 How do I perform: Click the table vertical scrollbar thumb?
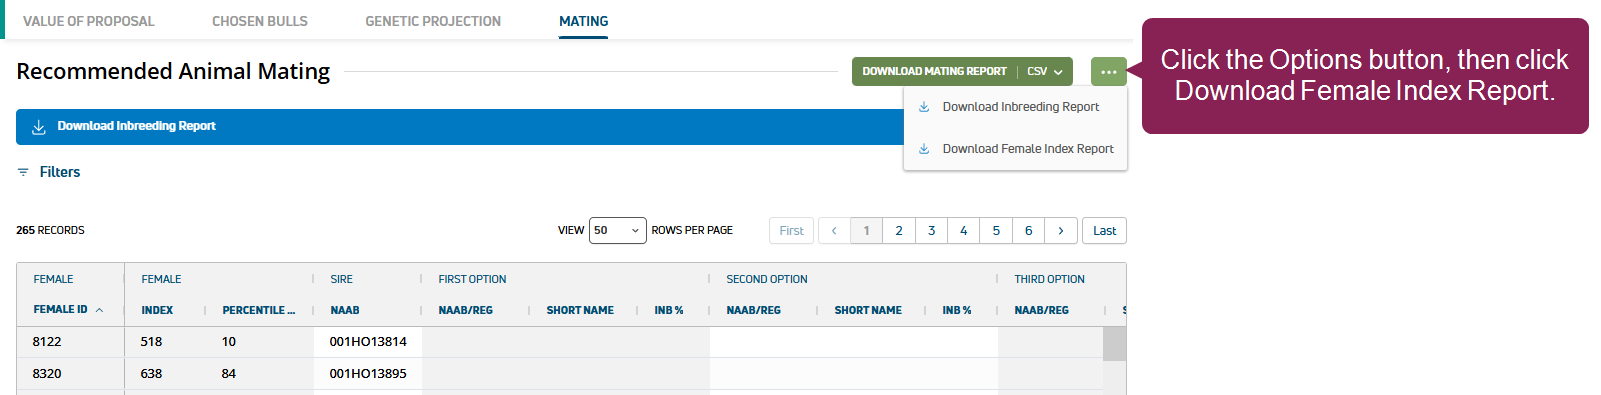1114,343
